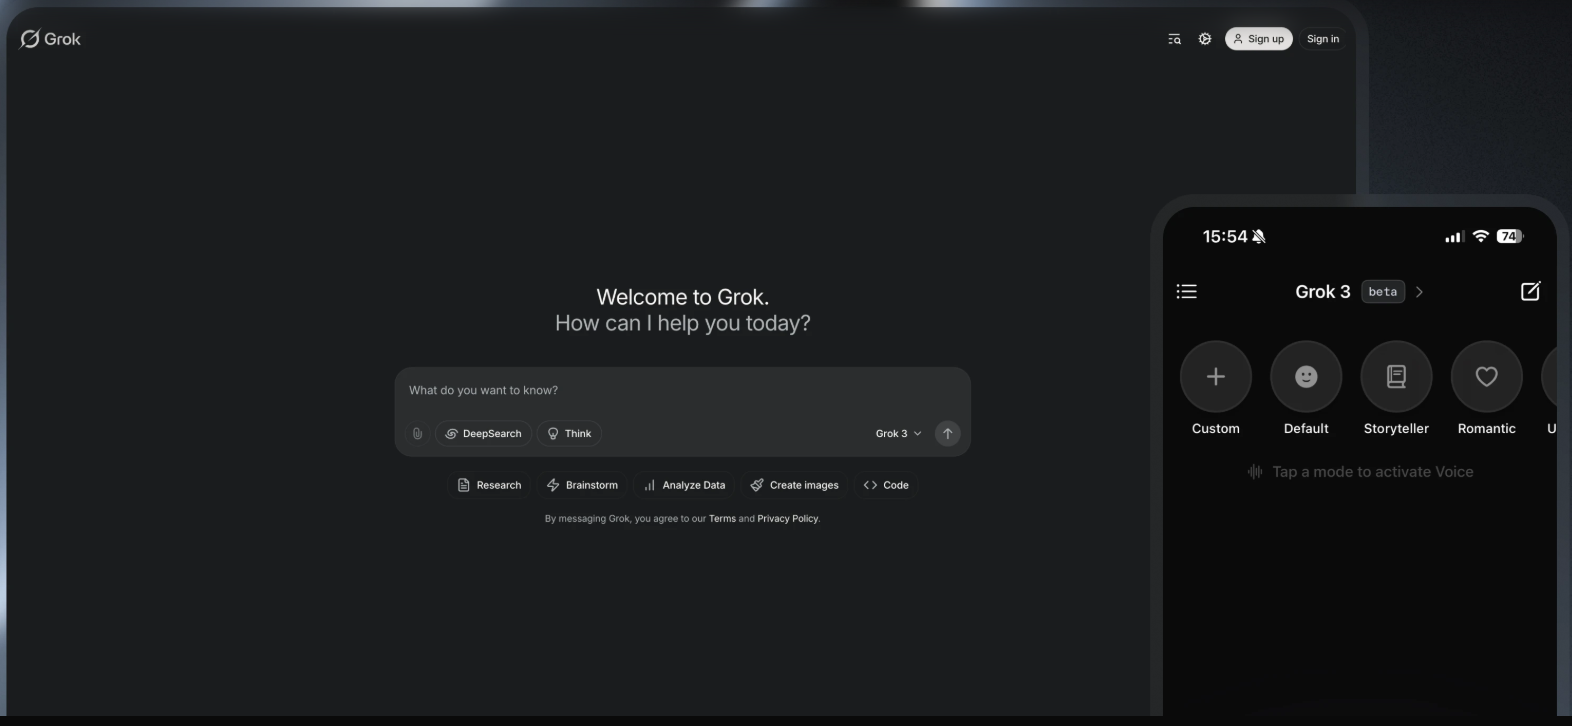Expand Grok 3 beta chevron on phone
The image size is (1572, 726).
(x=1419, y=292)
